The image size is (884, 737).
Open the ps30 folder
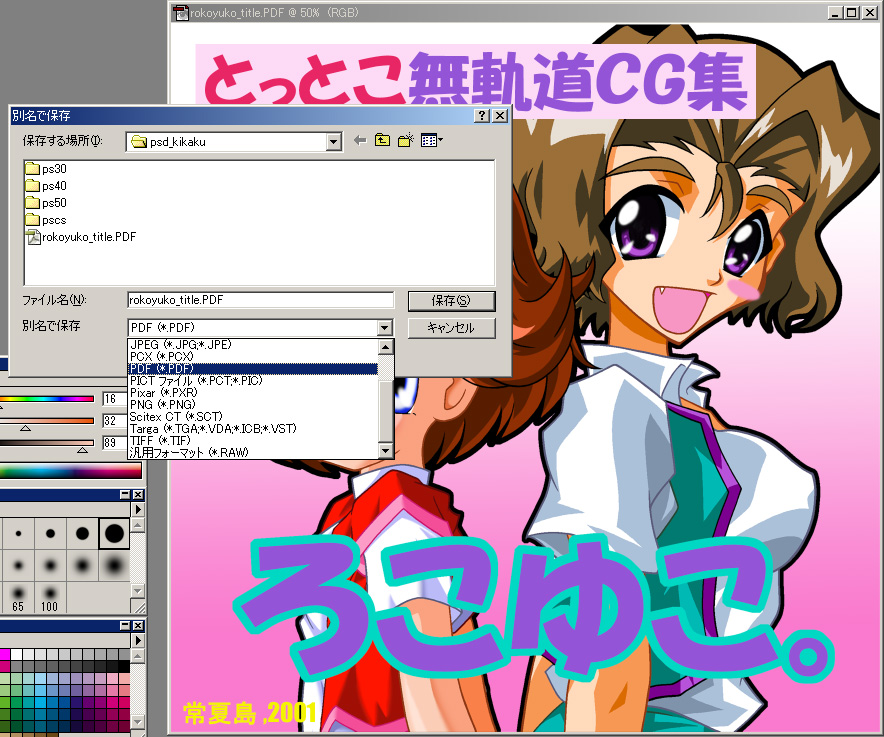[x=46, y=169]
